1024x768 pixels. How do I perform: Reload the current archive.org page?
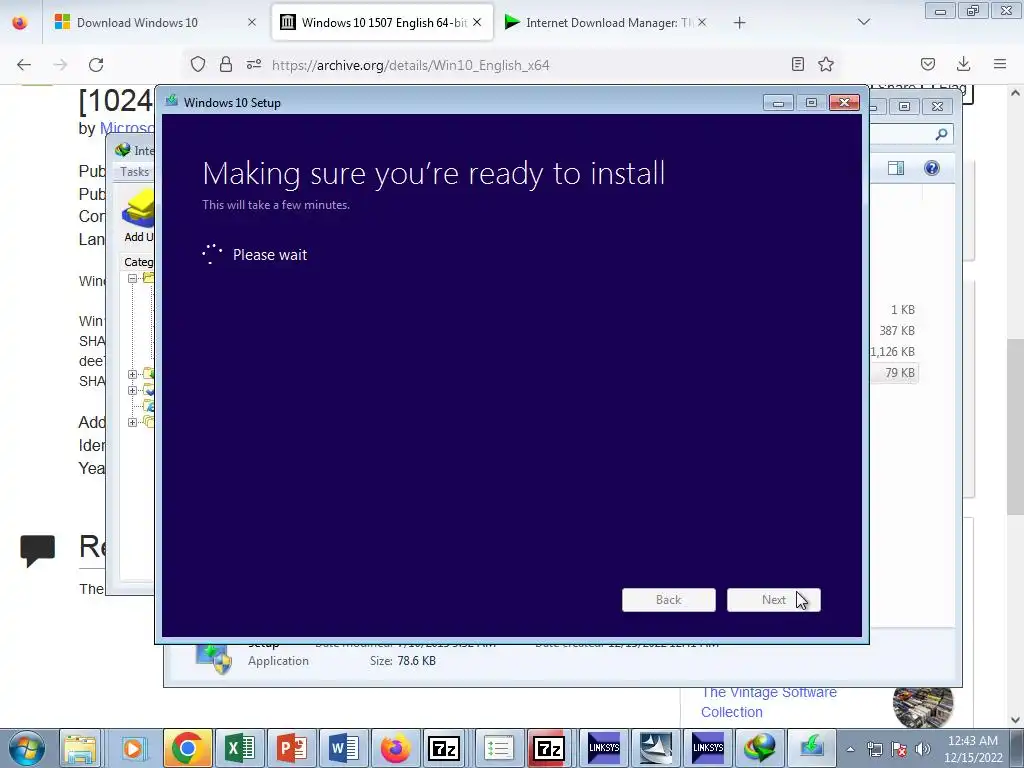coord(97,65)
